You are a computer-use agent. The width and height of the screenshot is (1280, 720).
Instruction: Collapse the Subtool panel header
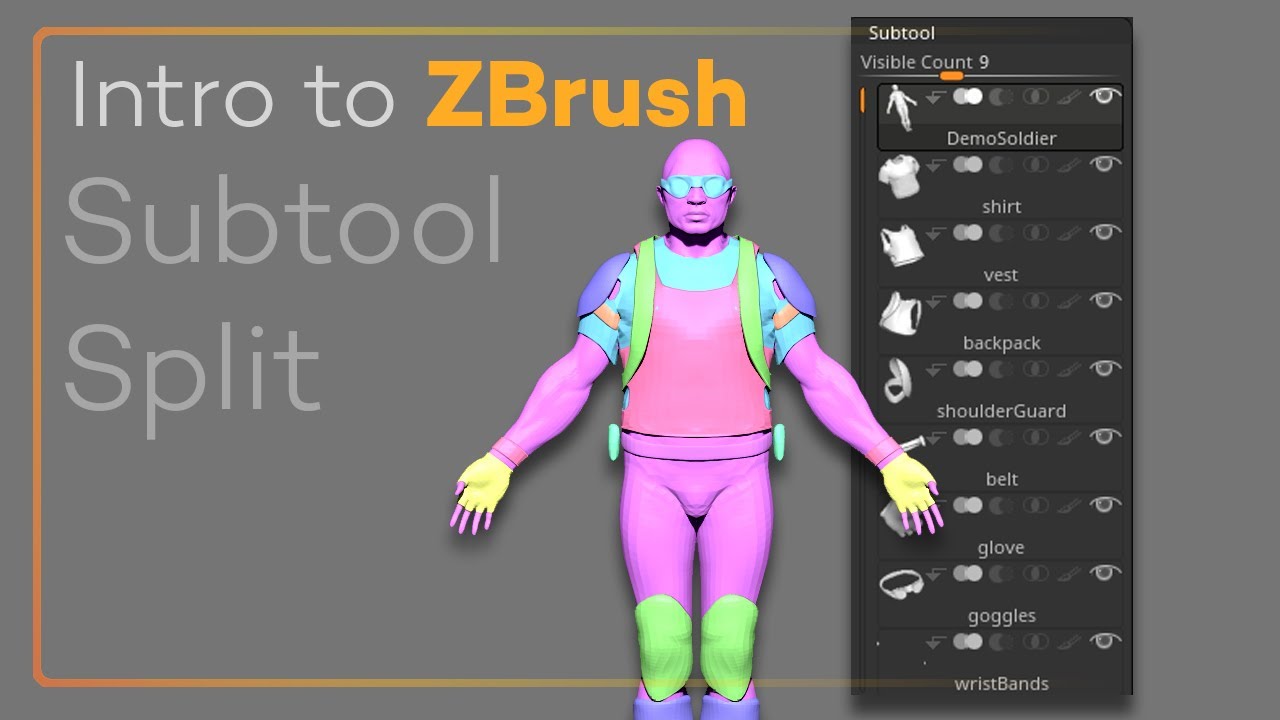[x=901, y=33]
